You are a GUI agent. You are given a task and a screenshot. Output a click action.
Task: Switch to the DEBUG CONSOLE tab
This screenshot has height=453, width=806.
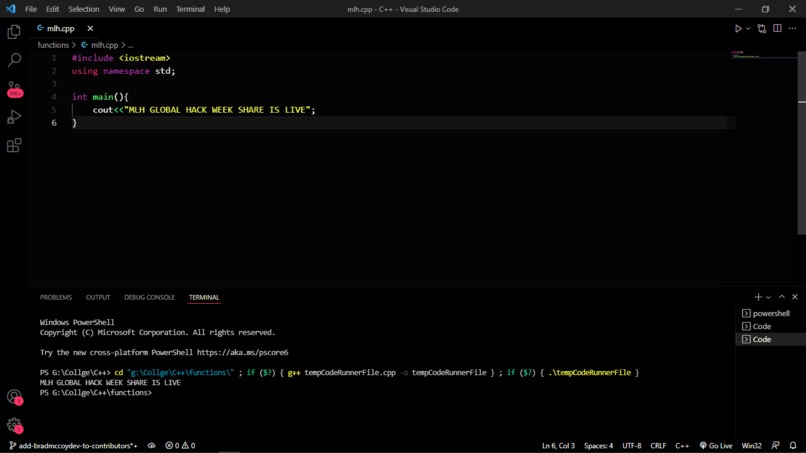click(149, 297)
